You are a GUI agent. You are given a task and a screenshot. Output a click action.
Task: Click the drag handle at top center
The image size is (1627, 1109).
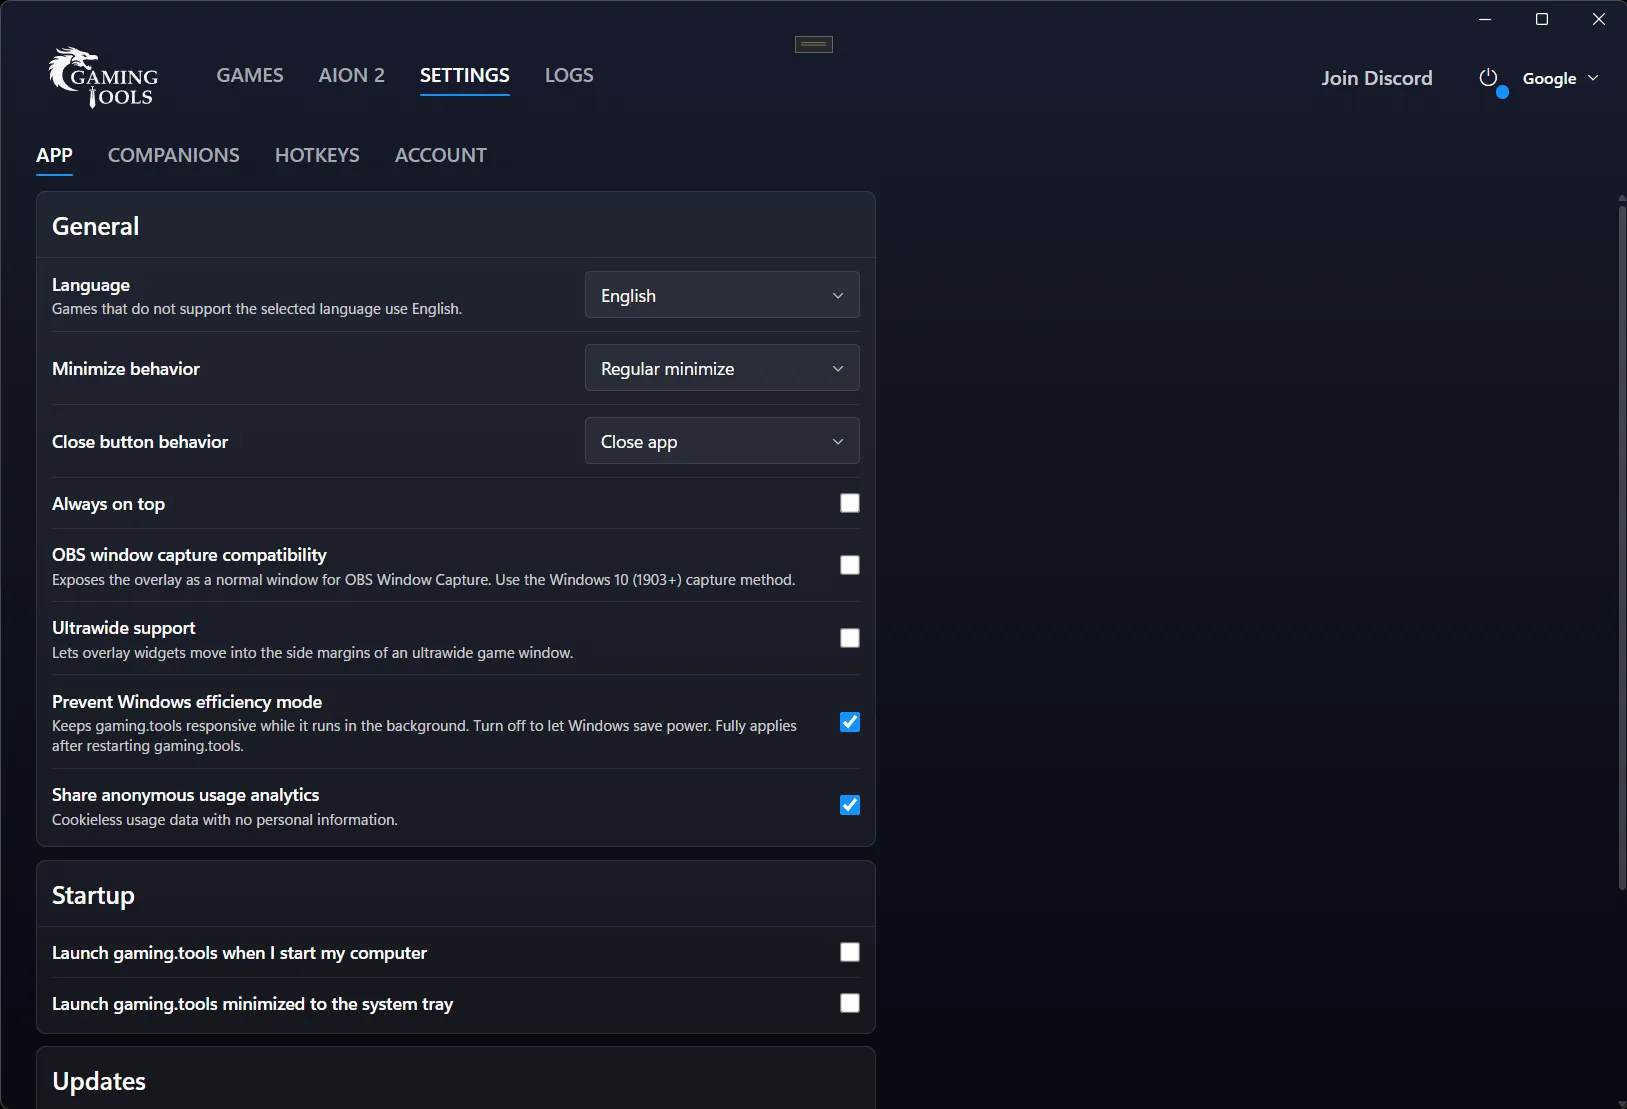click(814, 44)
